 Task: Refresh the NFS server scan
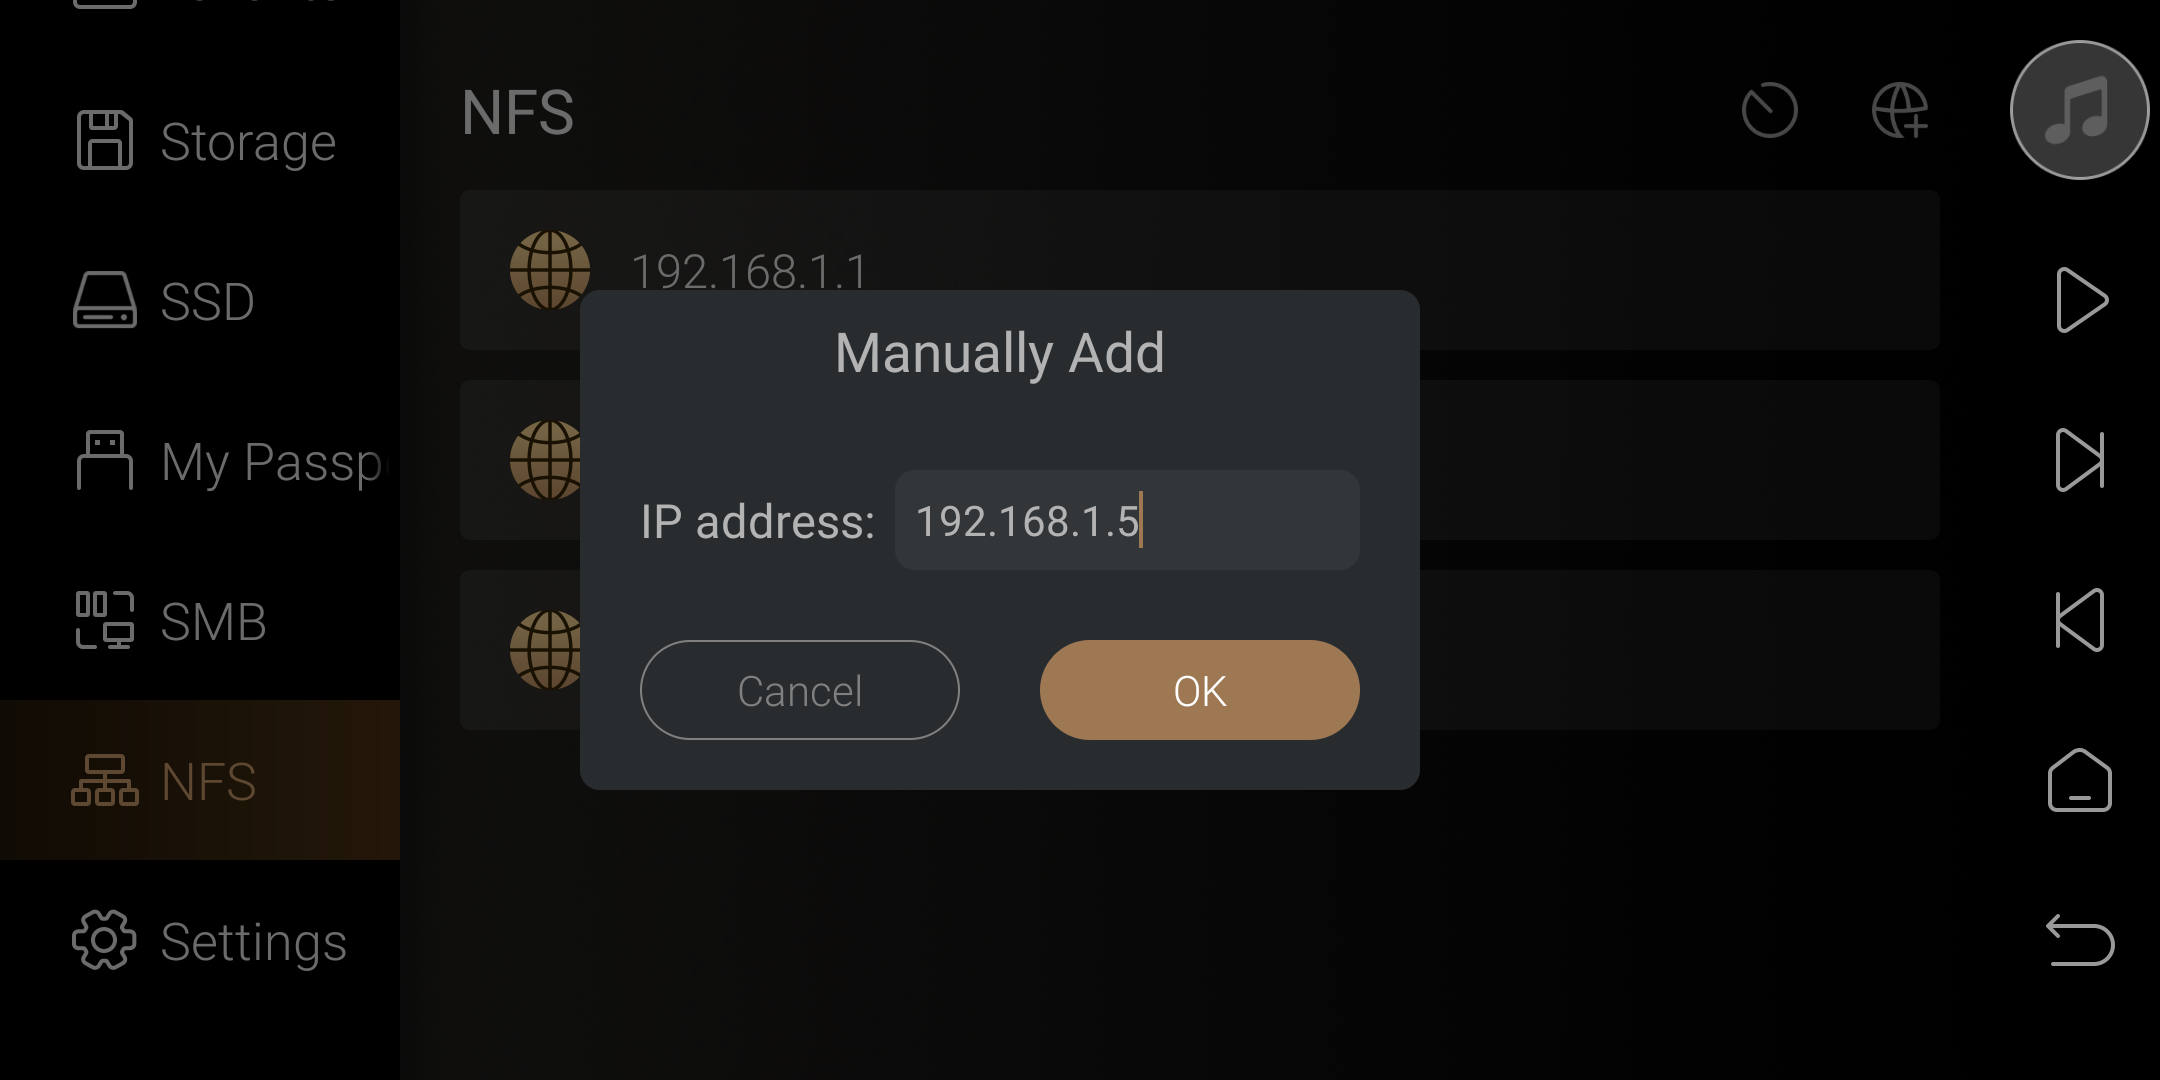1769,110
